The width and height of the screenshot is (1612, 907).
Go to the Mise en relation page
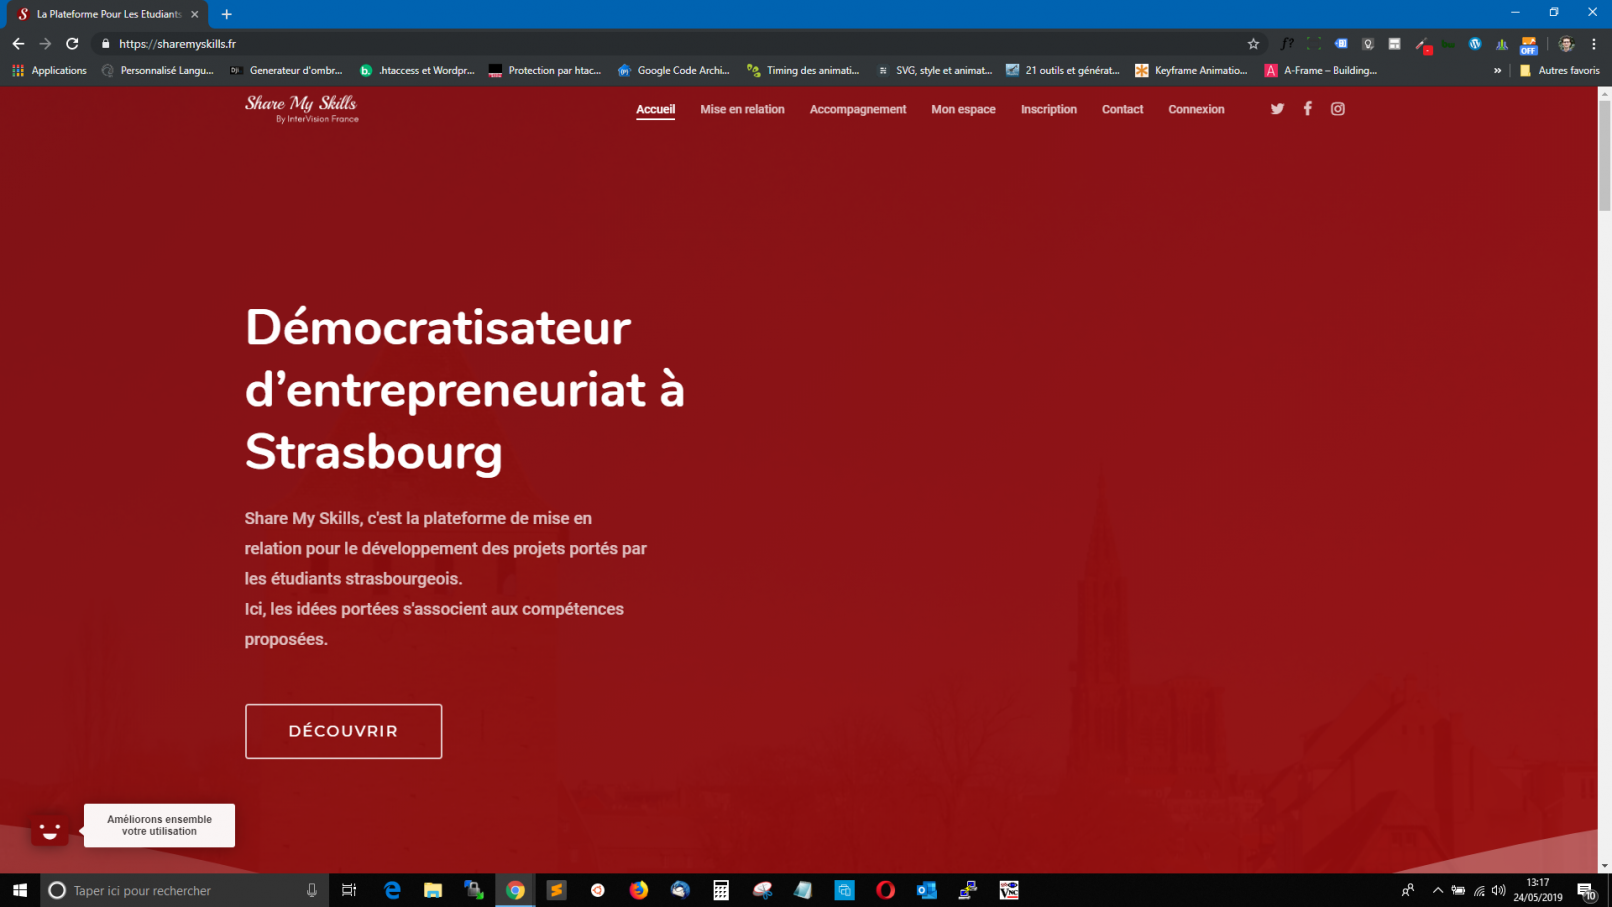[x=742, y=109]
